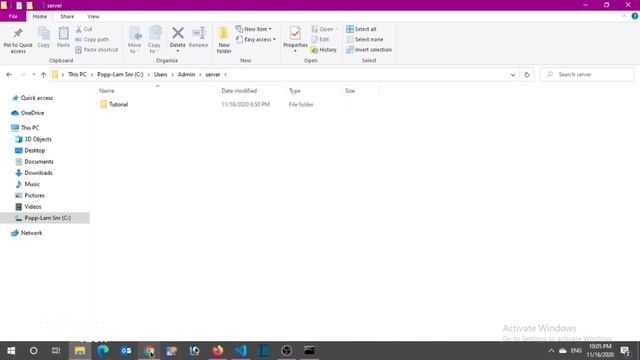Switch to the View ribbon tab
The width and height of the screenshot is (640, 360).
93,16
